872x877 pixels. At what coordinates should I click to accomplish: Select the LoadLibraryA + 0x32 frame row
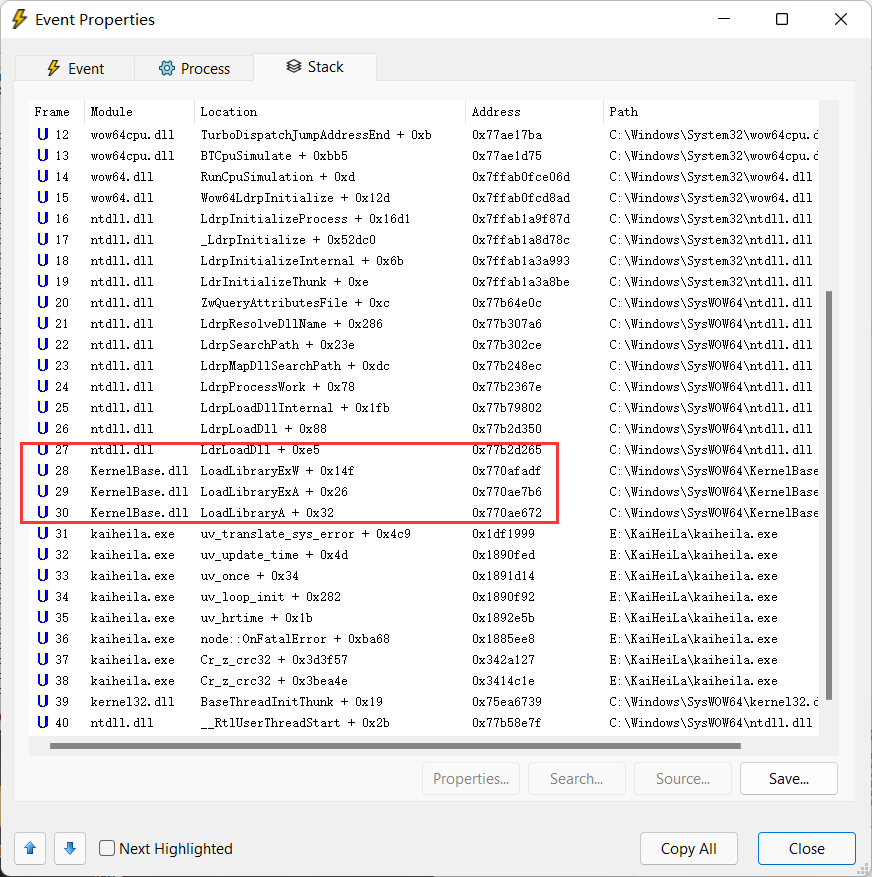[x=423, y=512]
